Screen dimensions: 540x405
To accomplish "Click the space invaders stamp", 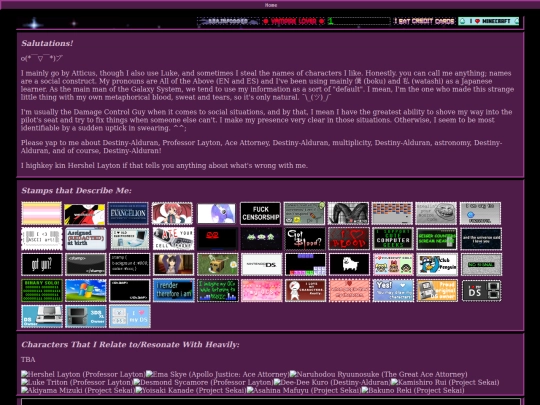I will pyautogui.click(x=261, y=239).
